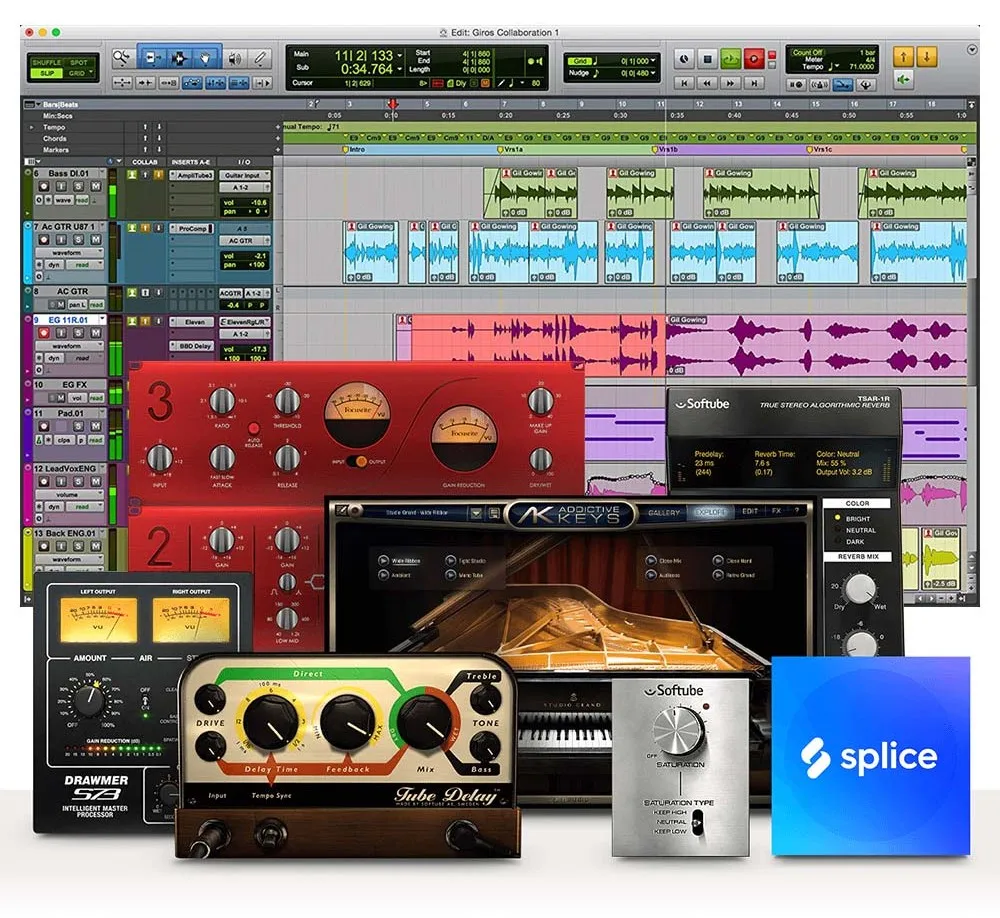Screen dimensions: 1000x918
Task: Open the Grid value dropdown
Action: click(653, 61)
